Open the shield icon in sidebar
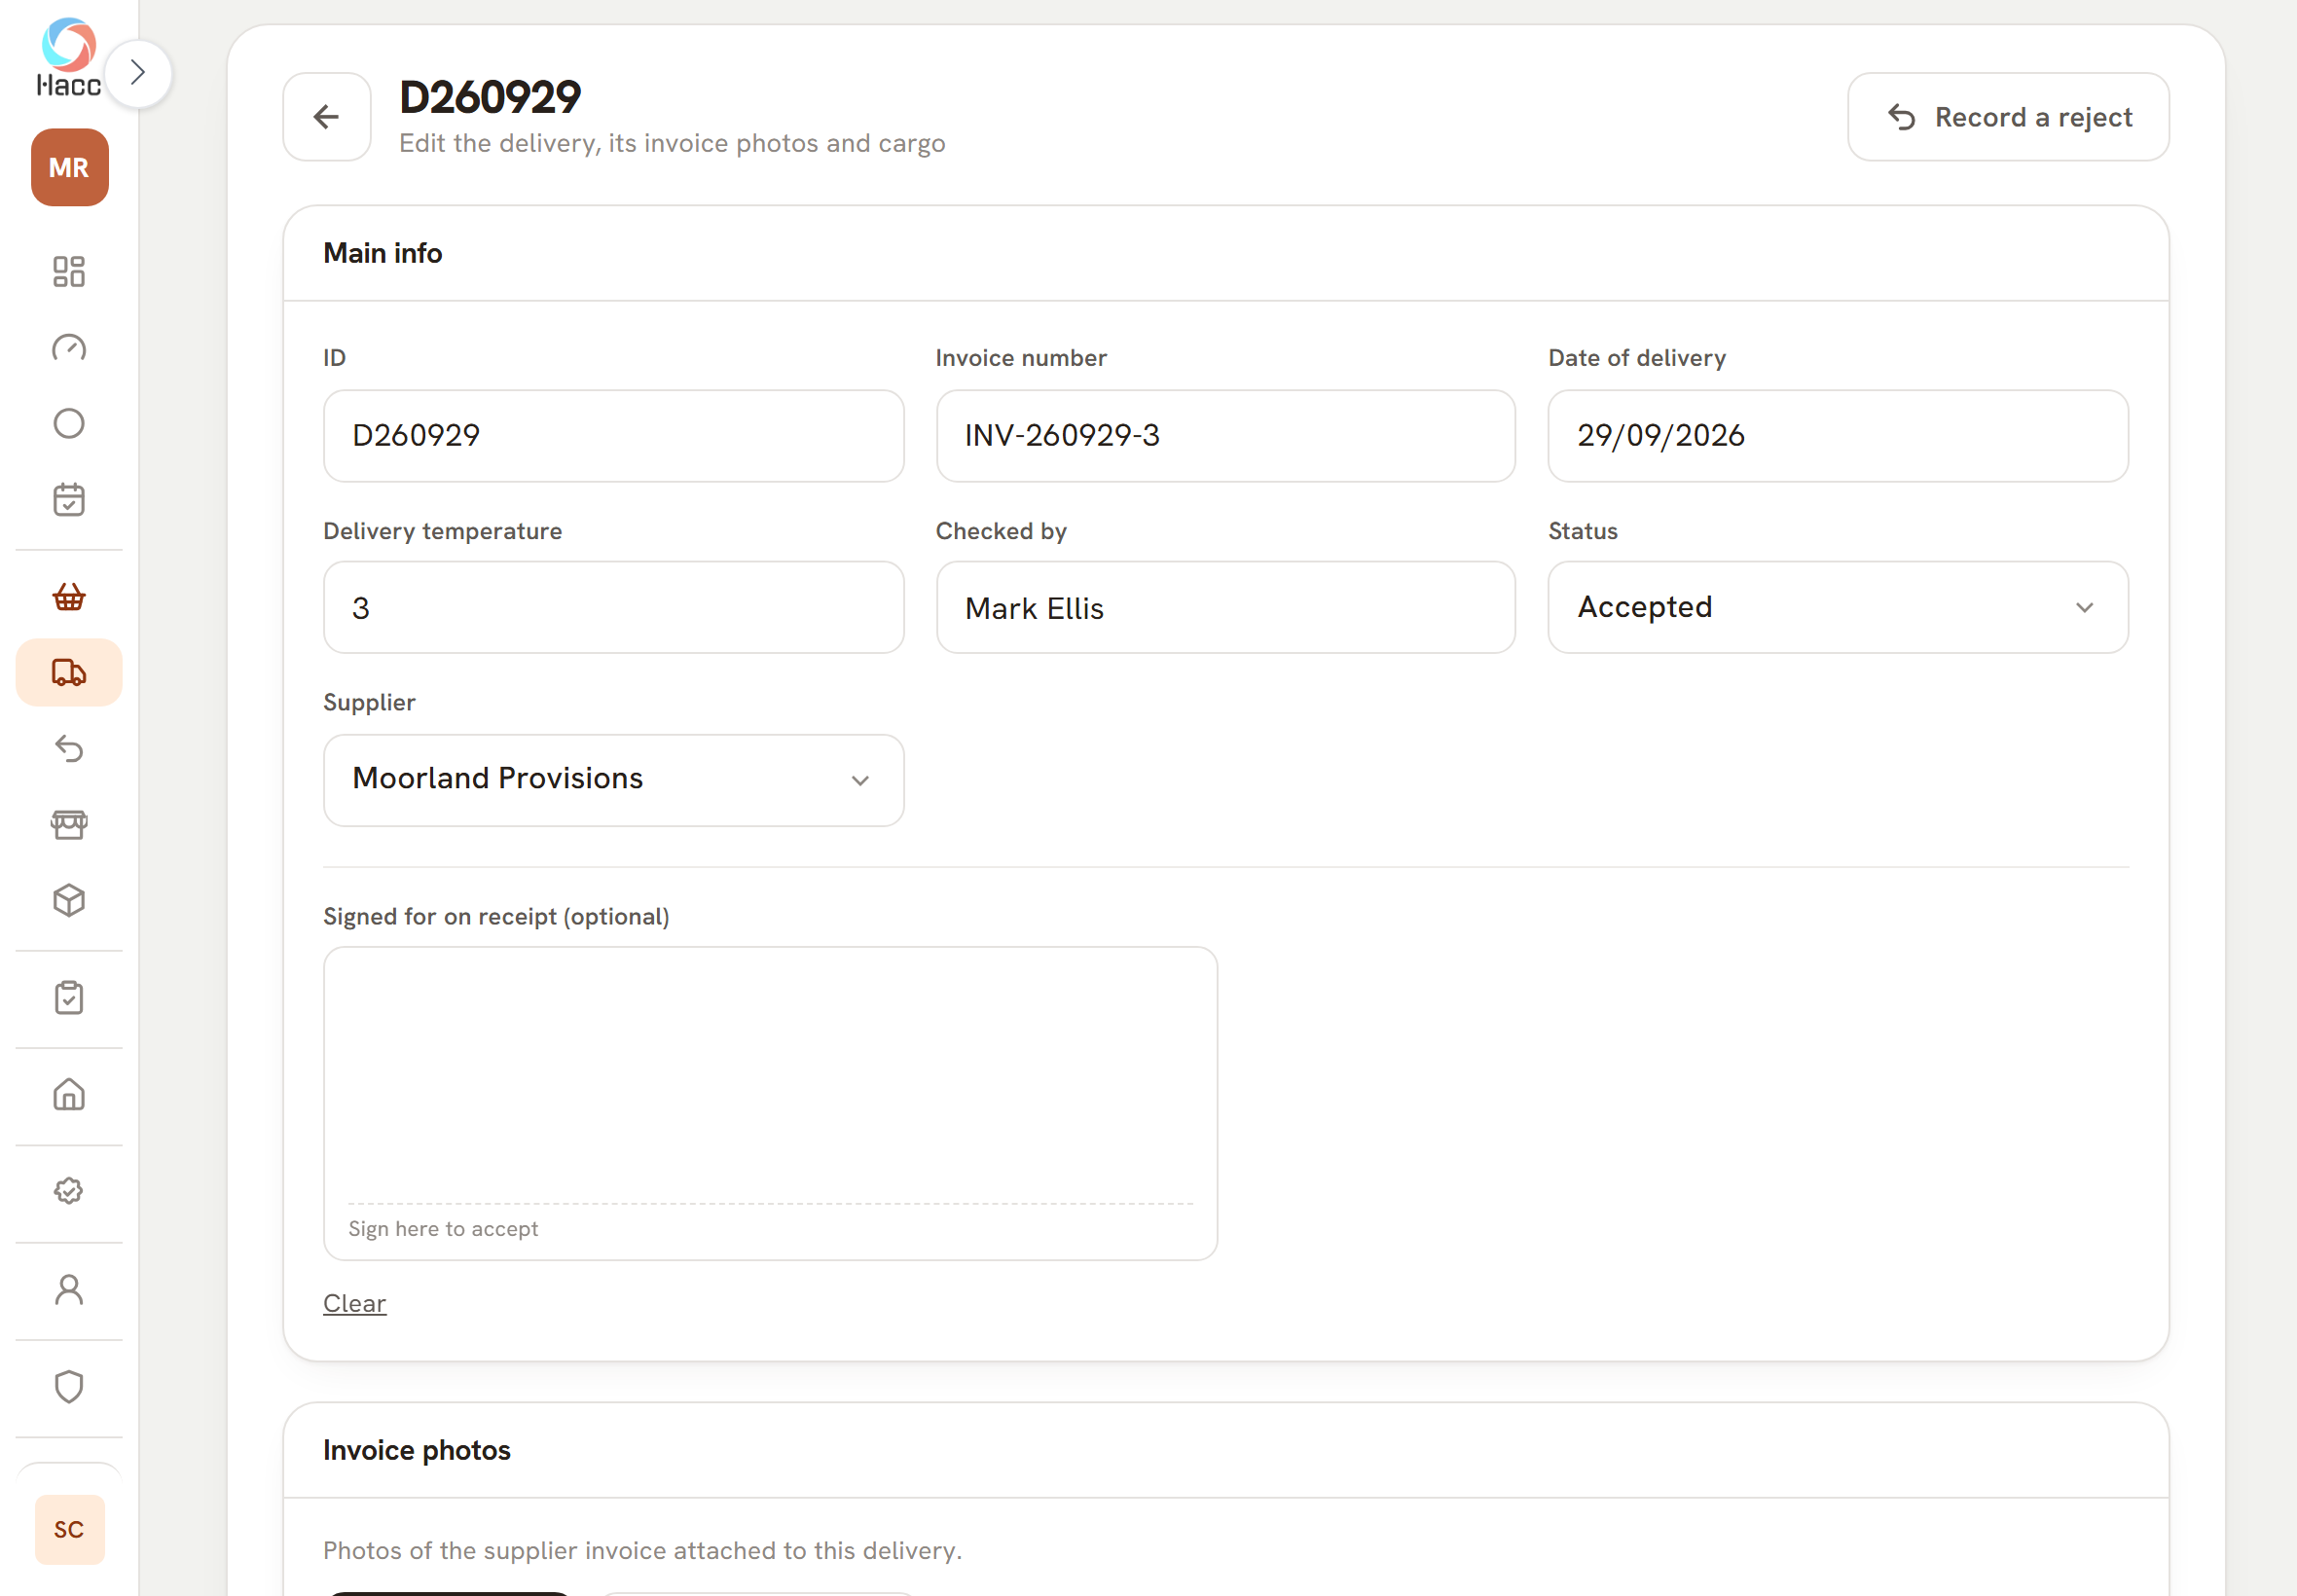 [x=69, y=1387]
